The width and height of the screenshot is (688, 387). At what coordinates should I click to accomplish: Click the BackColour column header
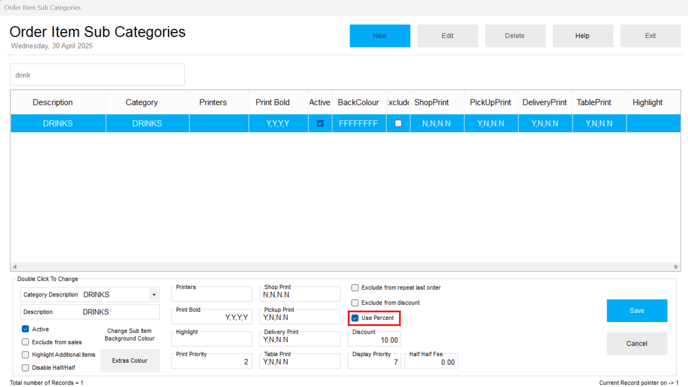[x=359, y=102]
